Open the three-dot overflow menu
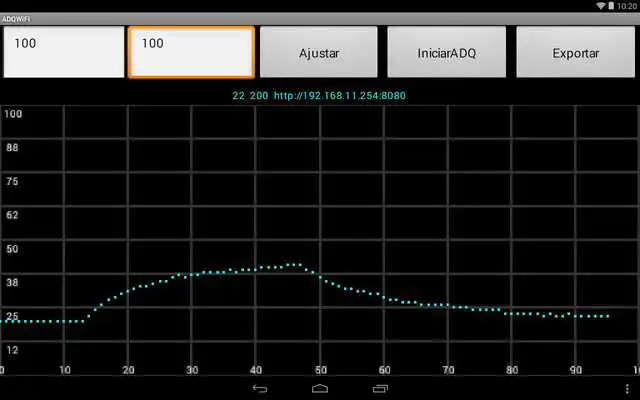 coord(627,389)
